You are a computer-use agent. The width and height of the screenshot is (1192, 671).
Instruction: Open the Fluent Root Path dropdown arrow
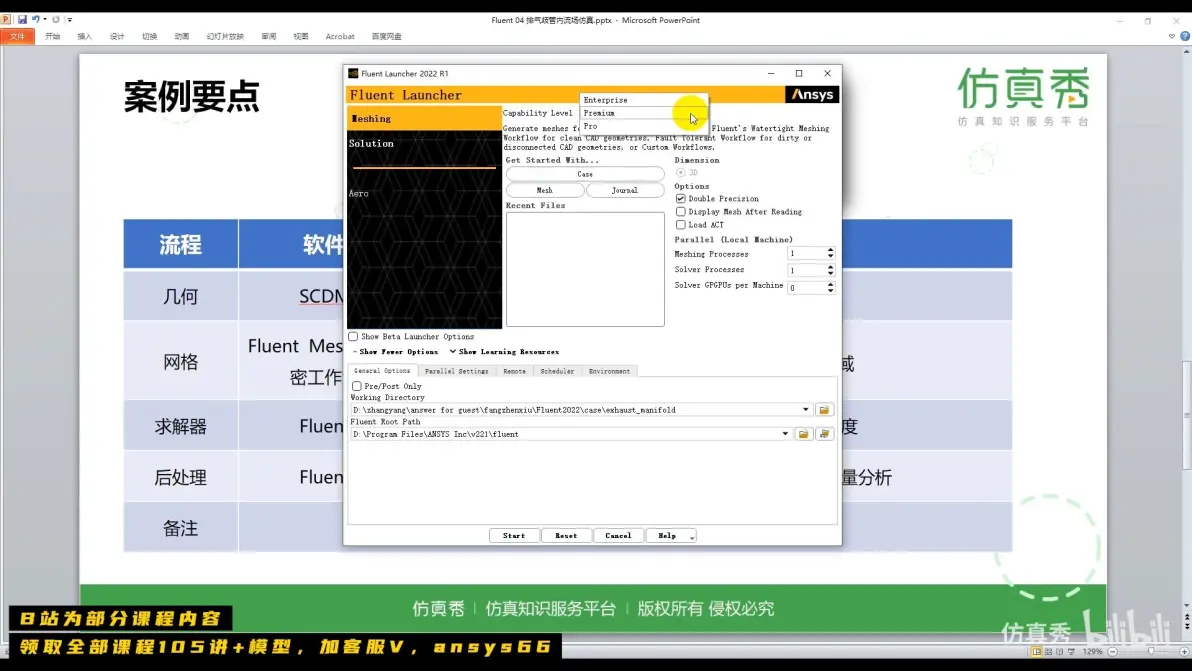(785, 434)
